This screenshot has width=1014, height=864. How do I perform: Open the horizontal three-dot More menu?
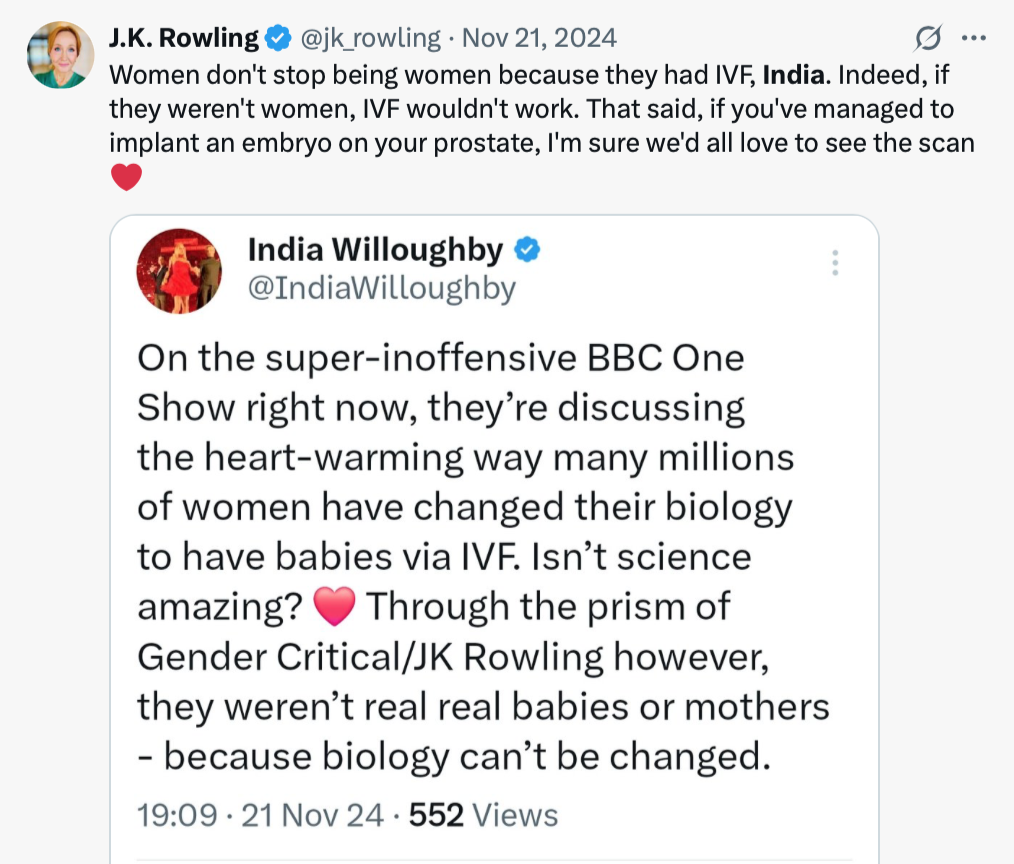(x=972, y=39)
